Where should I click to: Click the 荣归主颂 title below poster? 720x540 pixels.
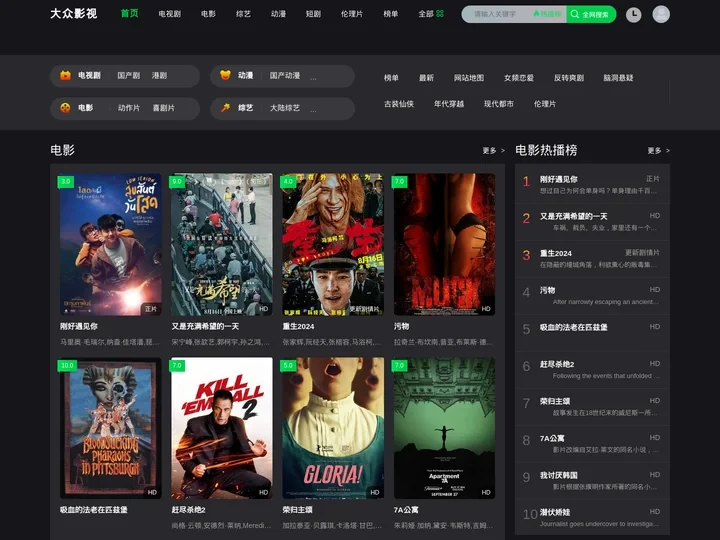[298, 510]
